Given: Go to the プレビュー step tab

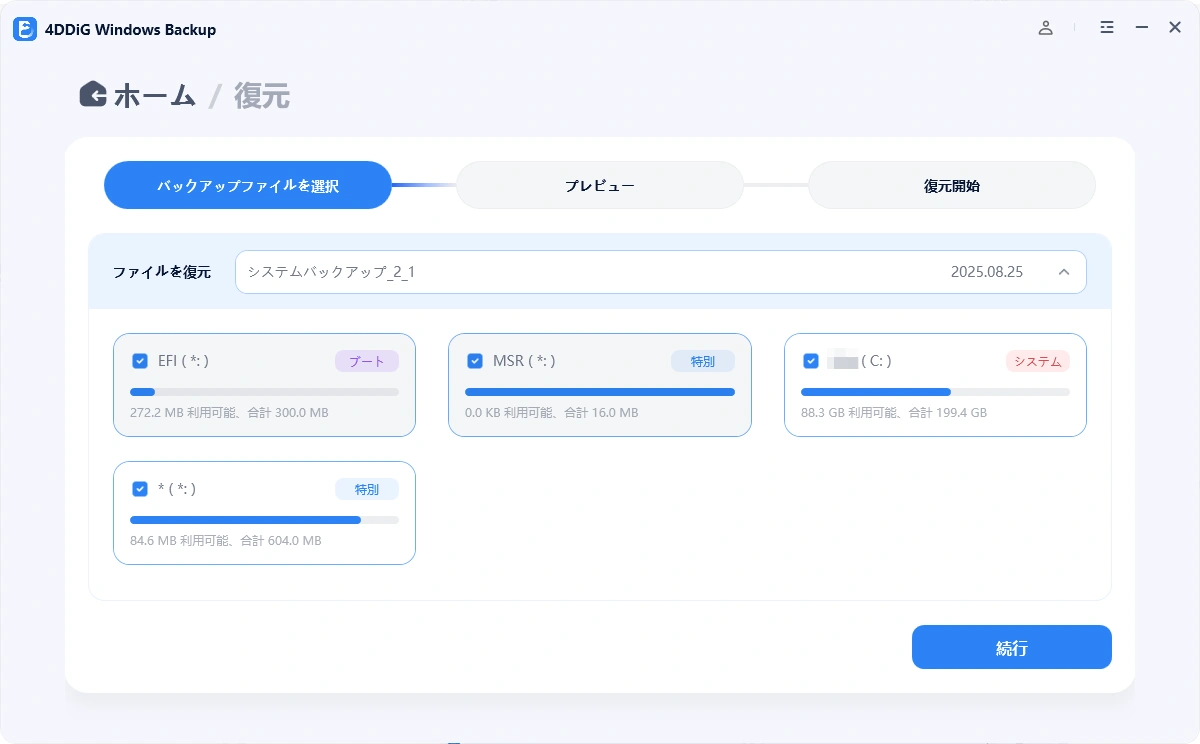Looking at the screenshot, I should click(600, 185).
